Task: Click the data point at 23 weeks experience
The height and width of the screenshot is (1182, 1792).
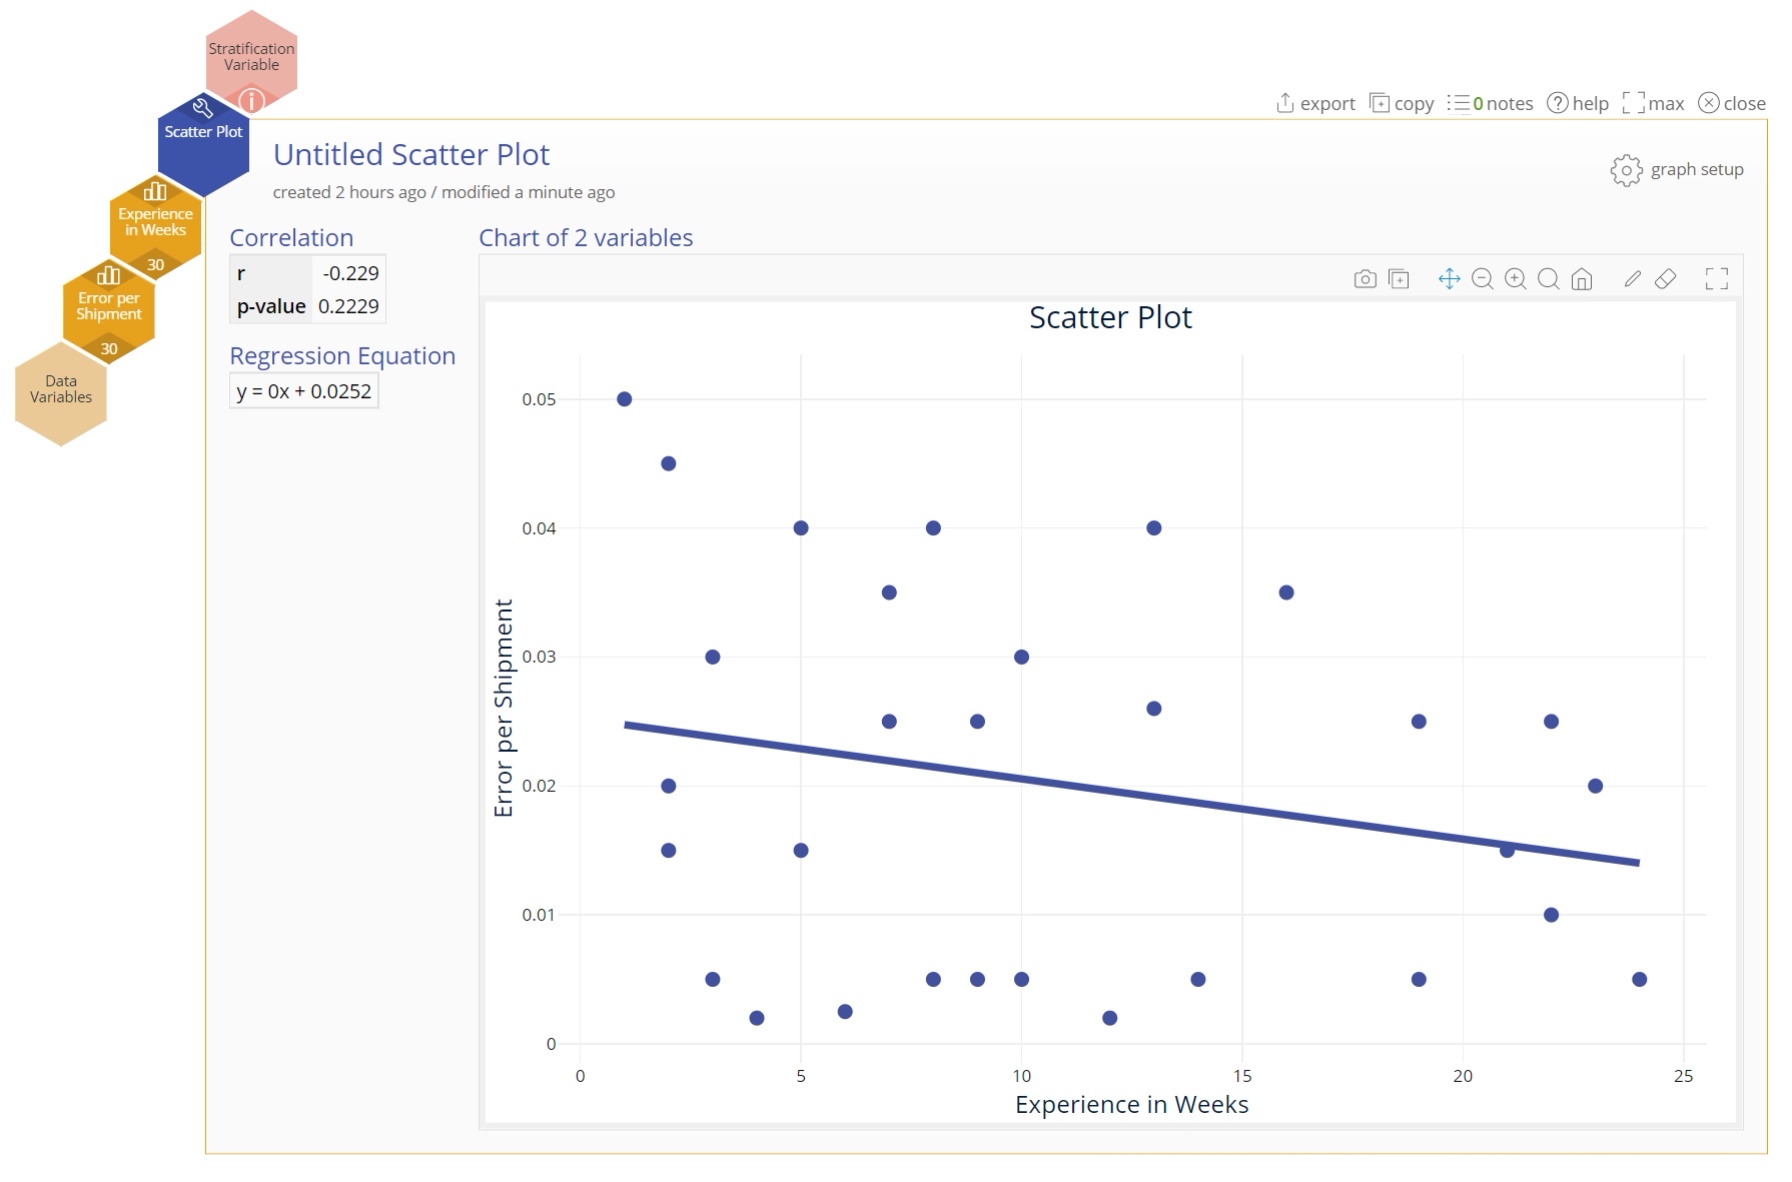Action: coord(1595,786)
